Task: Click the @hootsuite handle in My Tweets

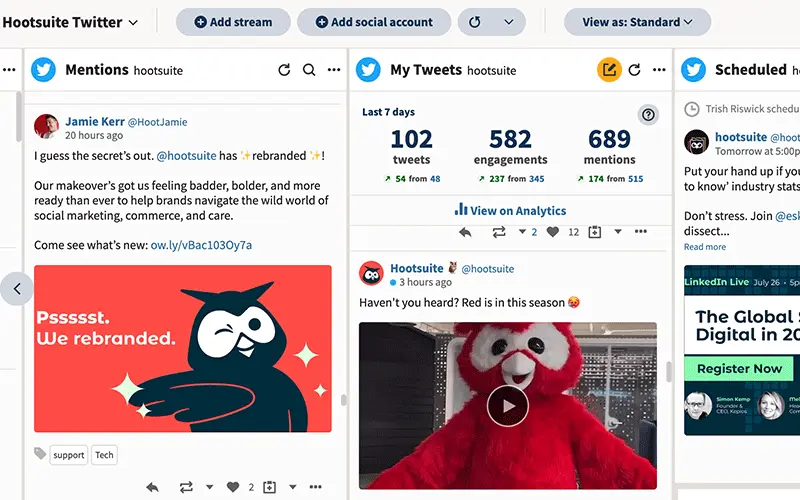Action: 487,269
